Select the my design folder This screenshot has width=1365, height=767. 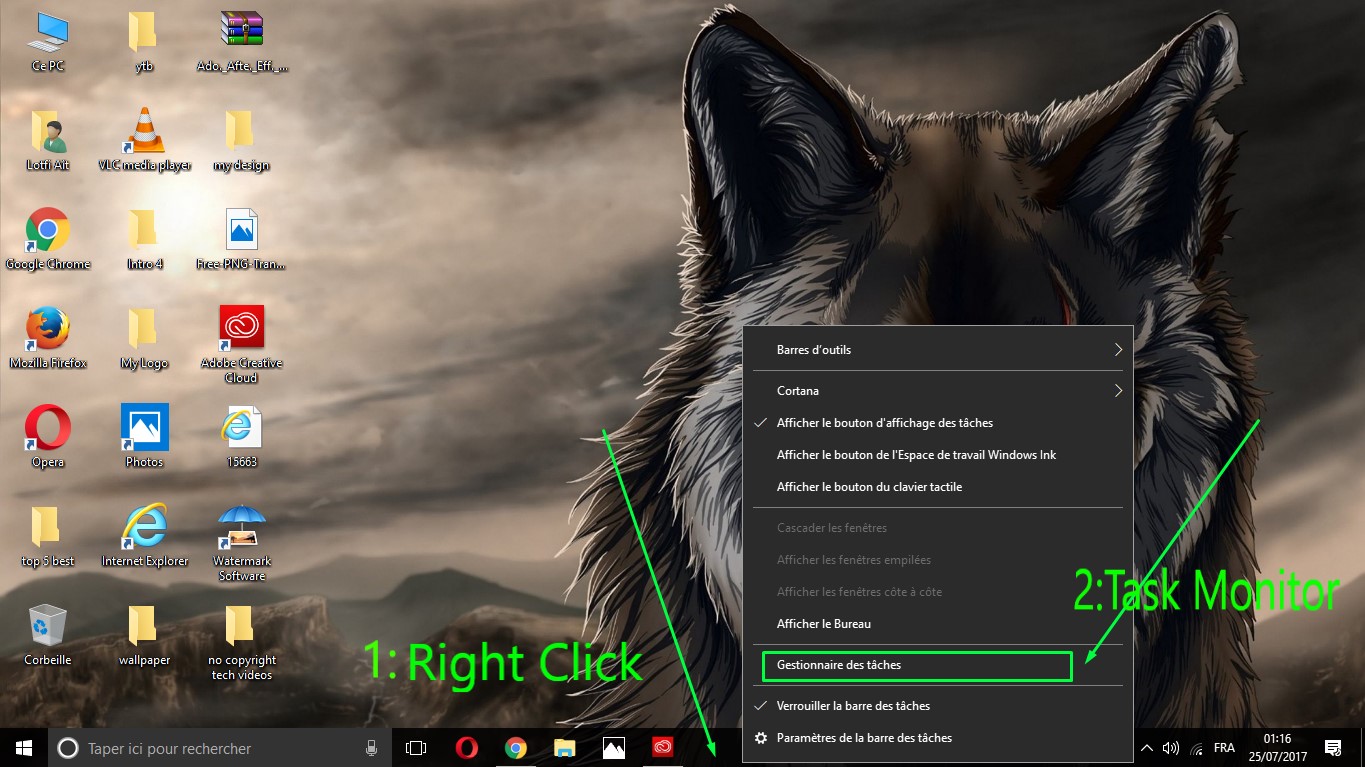pyautogui.click(x=241, y=140)
